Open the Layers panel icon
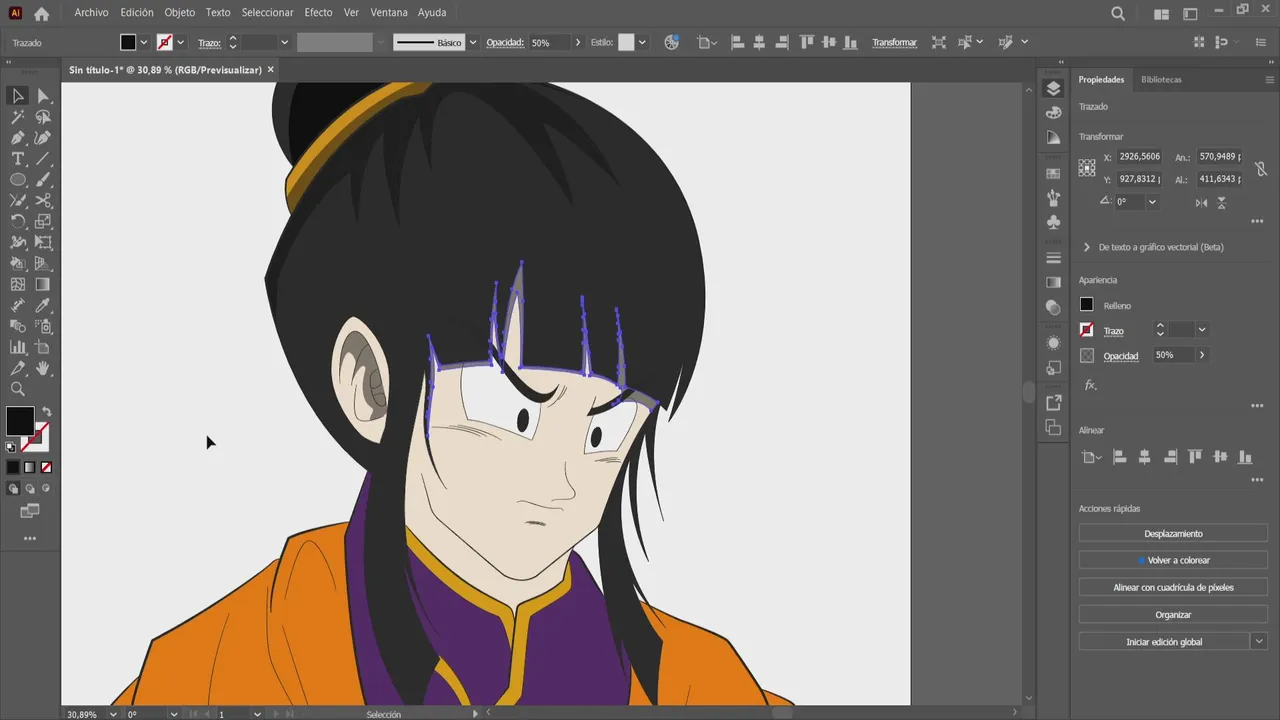The width and height of the screenshot is (1280, 720). (x=1053, y=89)
